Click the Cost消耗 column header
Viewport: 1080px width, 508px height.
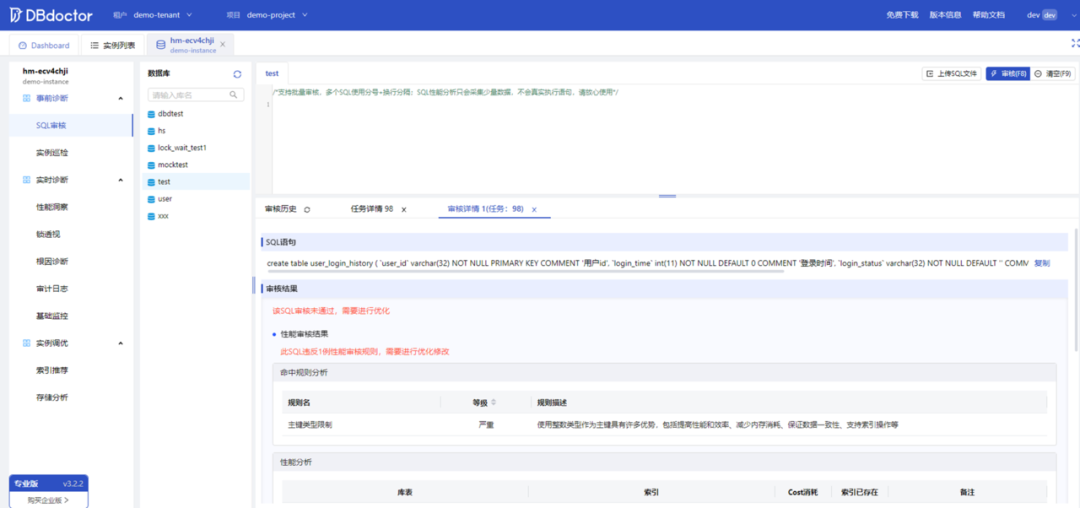(802, 492)
